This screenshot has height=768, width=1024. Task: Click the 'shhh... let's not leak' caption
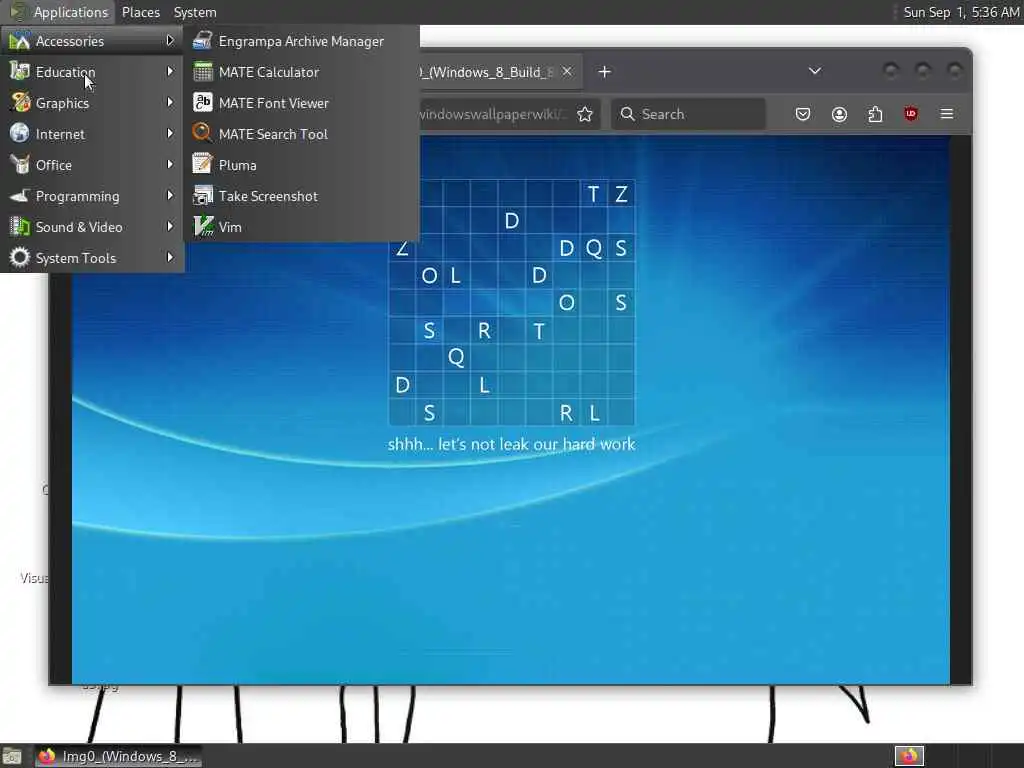pyautogui.click(x=511, y=444)
